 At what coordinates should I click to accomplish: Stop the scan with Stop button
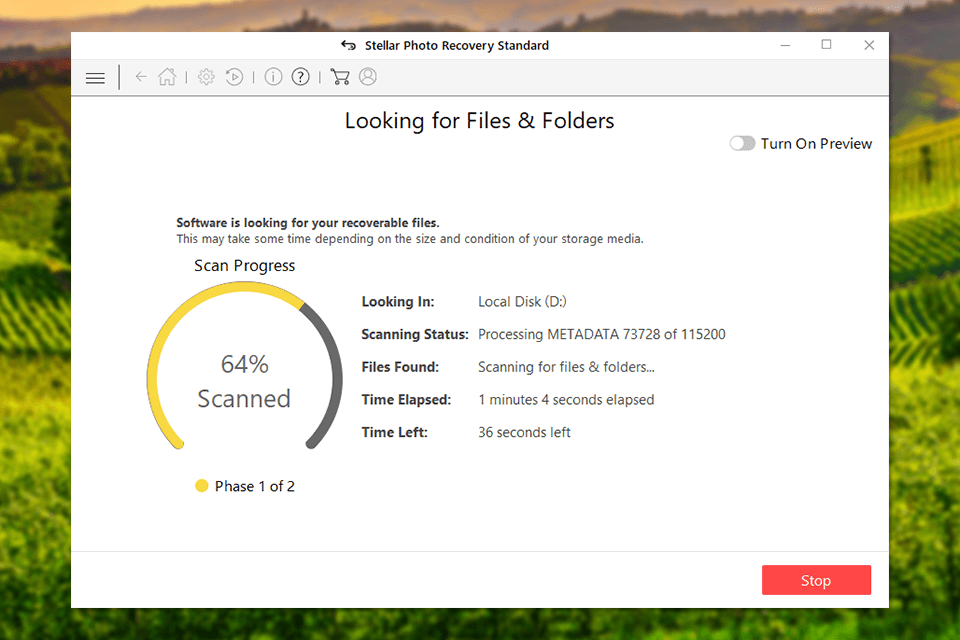(815, 580)
